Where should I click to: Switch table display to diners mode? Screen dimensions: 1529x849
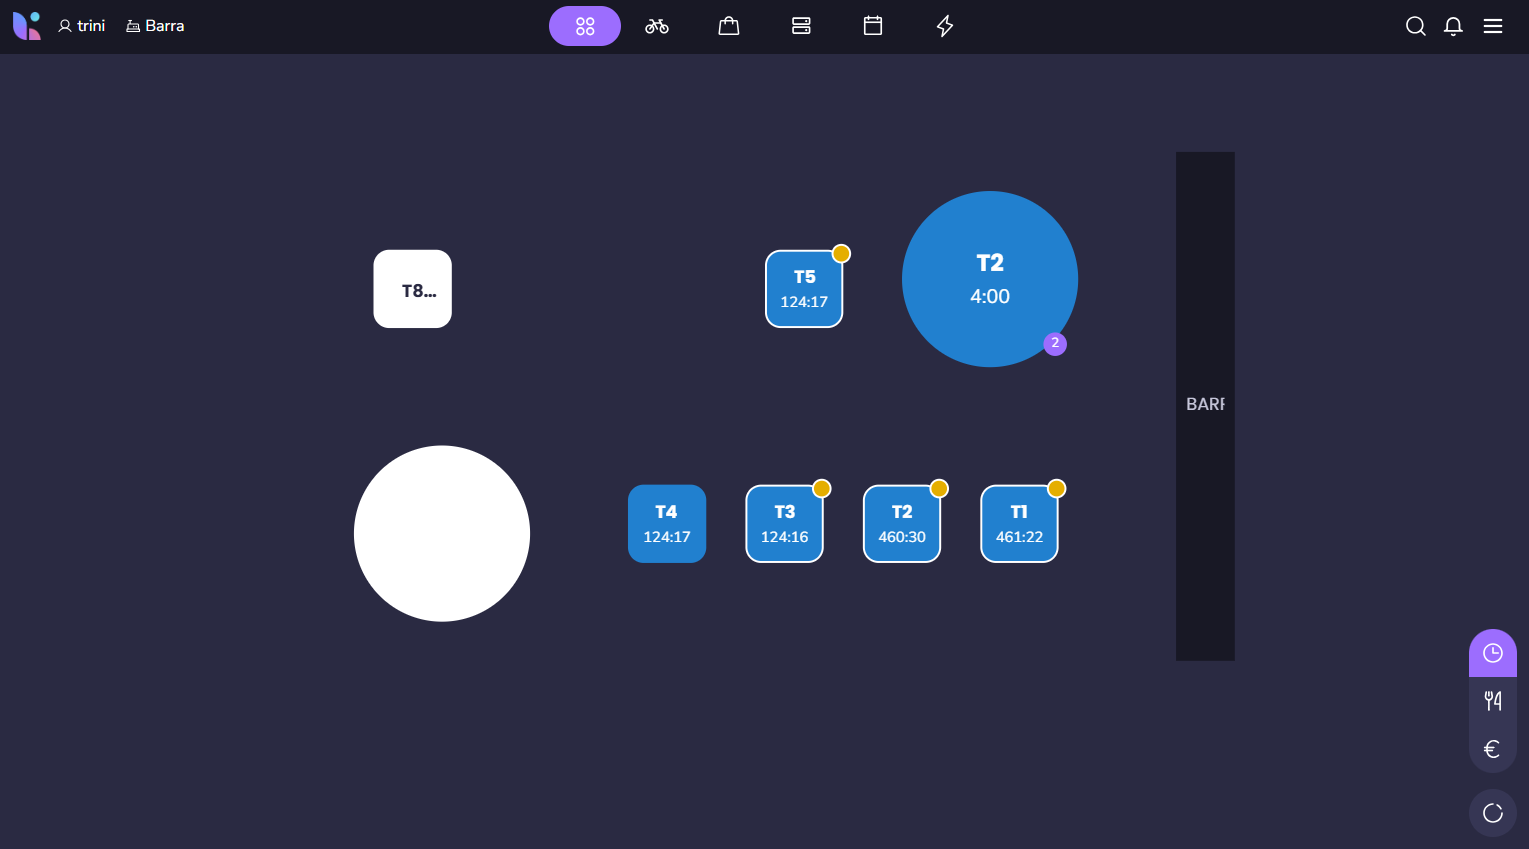pos(1493,701)
